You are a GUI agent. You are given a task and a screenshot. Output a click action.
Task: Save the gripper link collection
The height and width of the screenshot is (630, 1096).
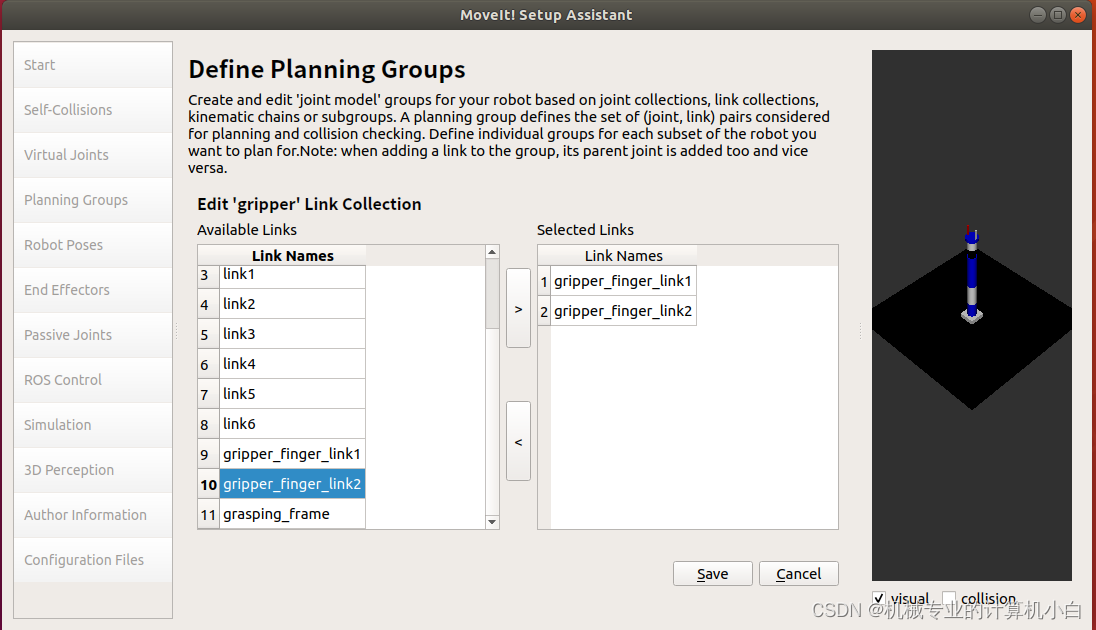coord(712,573)
